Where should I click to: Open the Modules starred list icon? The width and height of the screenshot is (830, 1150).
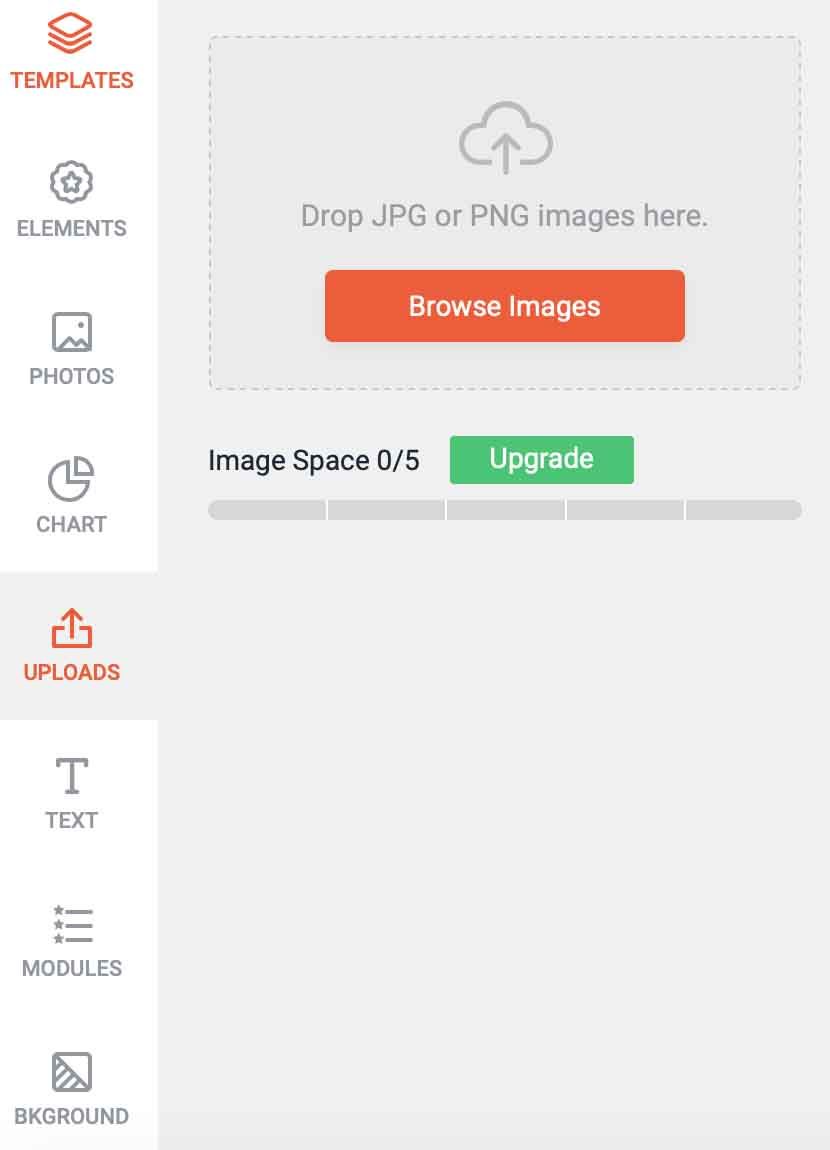click(73, 924)
